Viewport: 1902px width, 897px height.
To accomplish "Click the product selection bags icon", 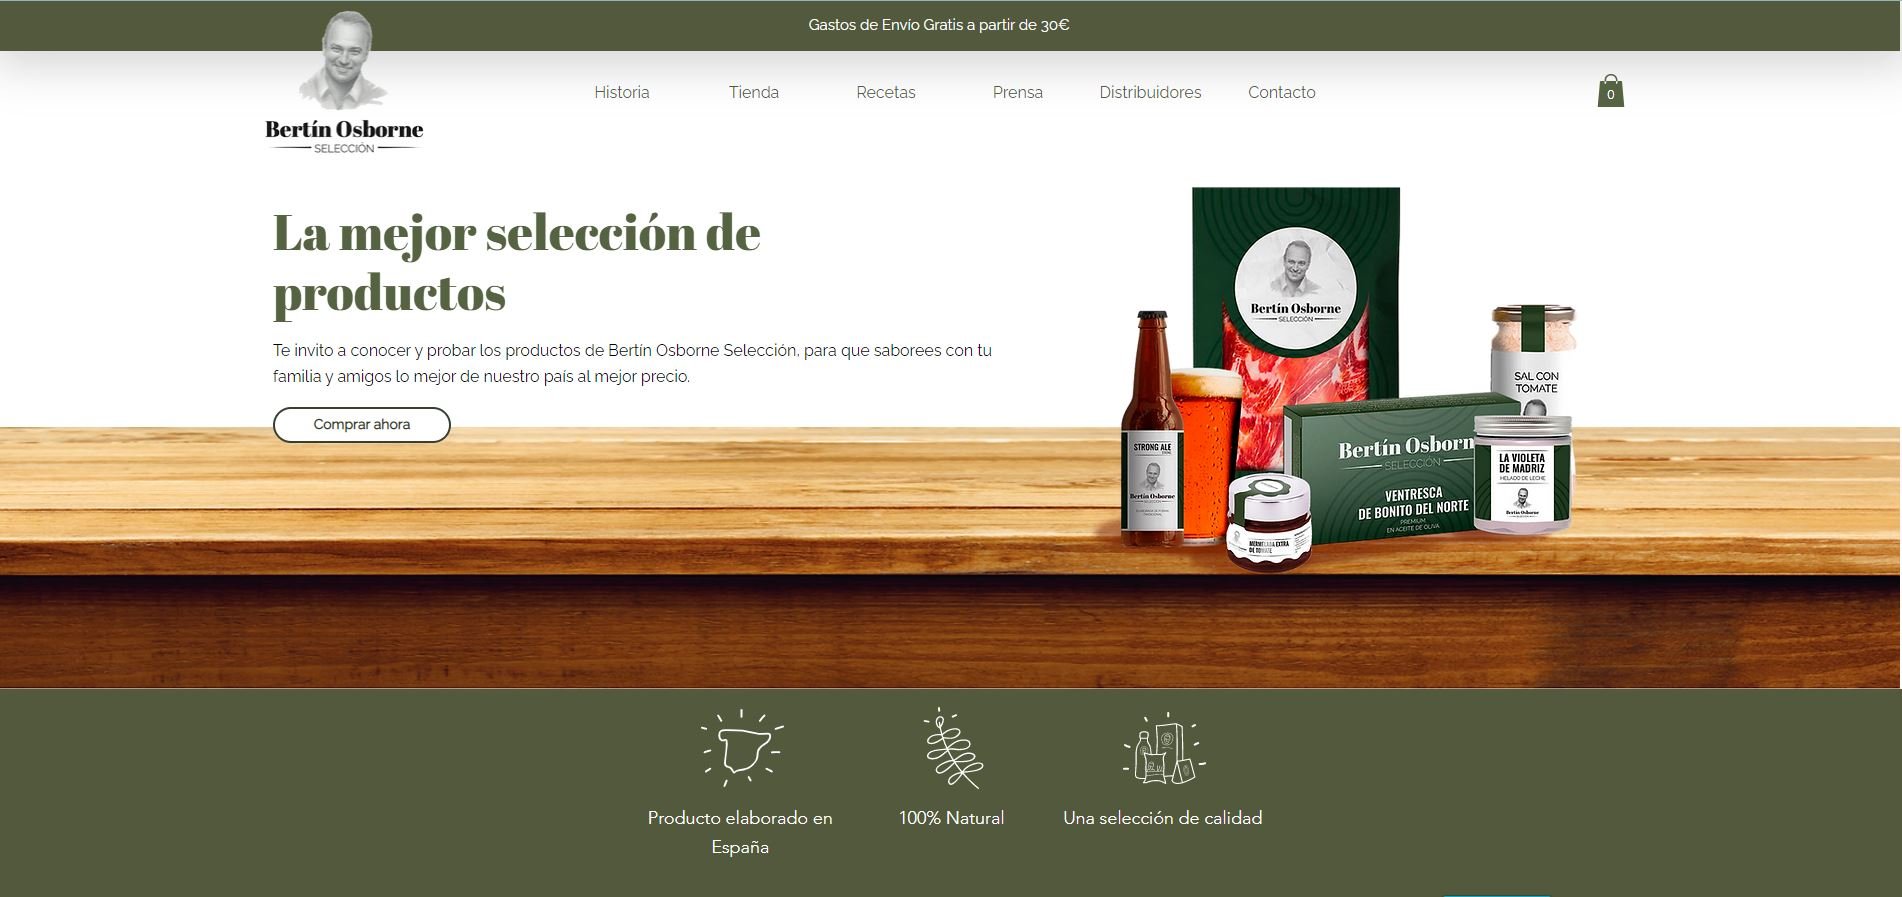I will 1163,749.
